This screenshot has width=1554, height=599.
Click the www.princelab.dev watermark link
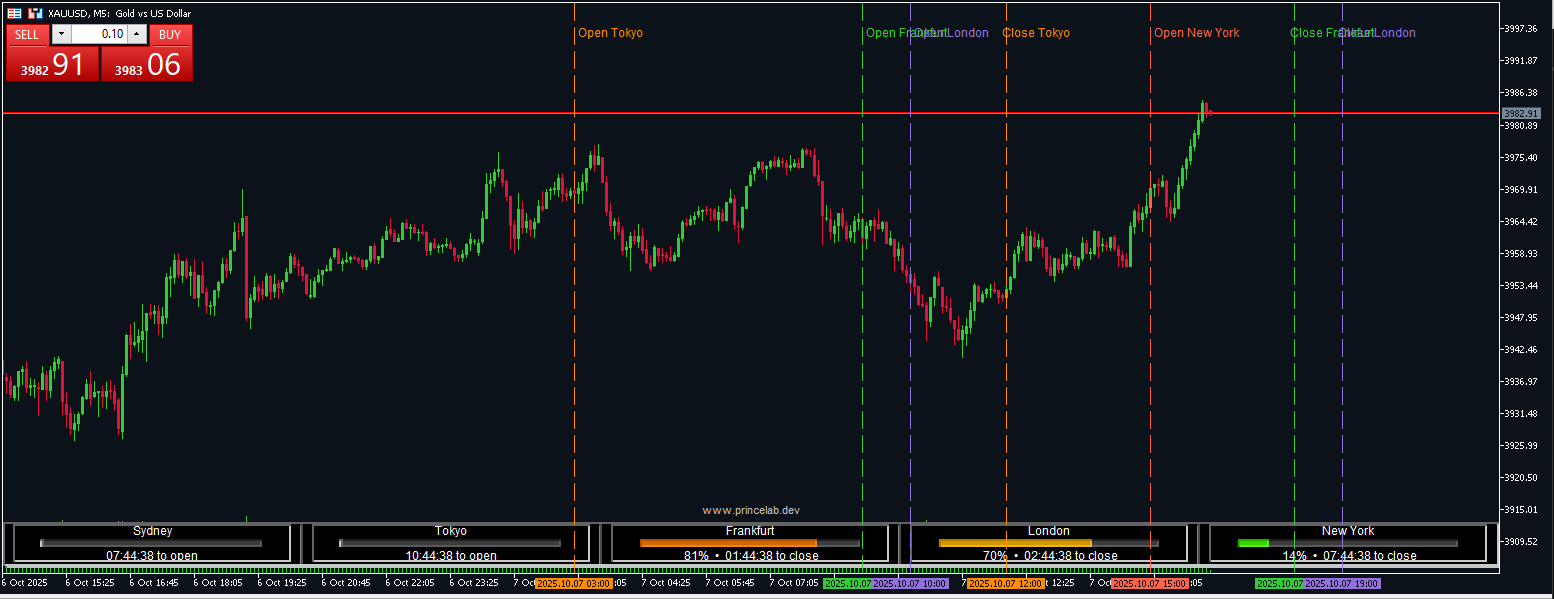751,510
